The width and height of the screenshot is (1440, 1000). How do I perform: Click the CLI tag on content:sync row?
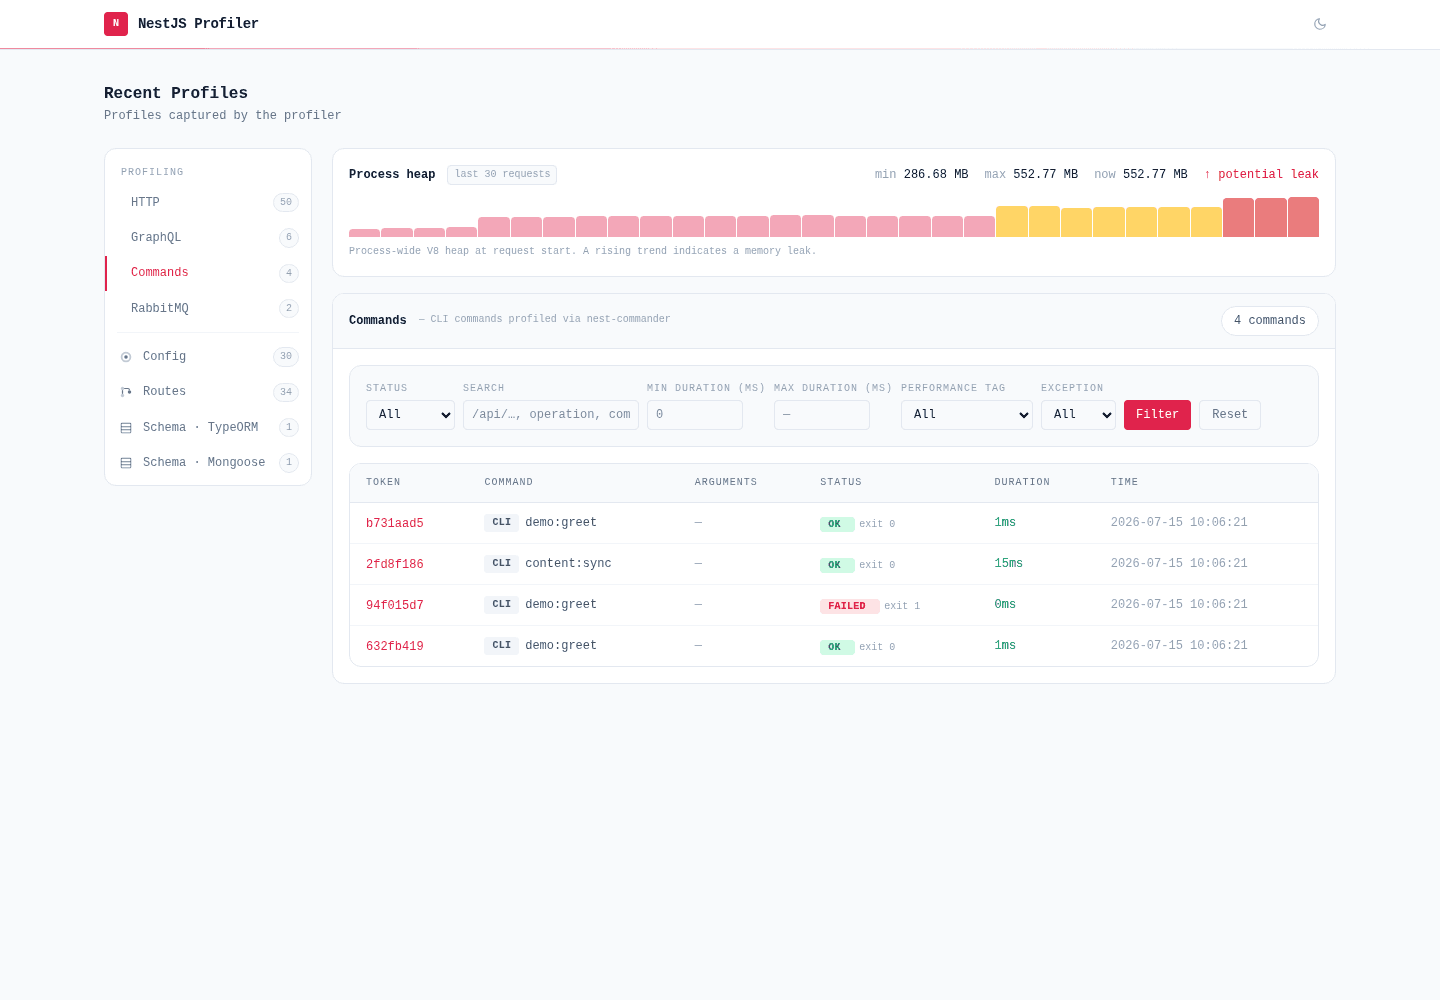[x=502, y=564]
